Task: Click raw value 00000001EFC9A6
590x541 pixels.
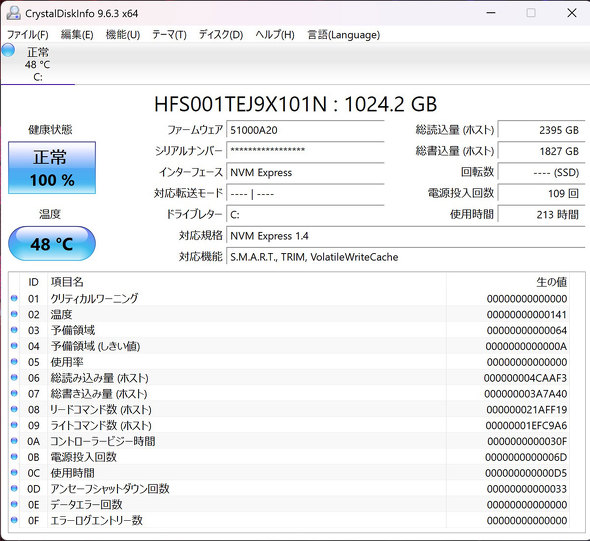Action: 526,426
